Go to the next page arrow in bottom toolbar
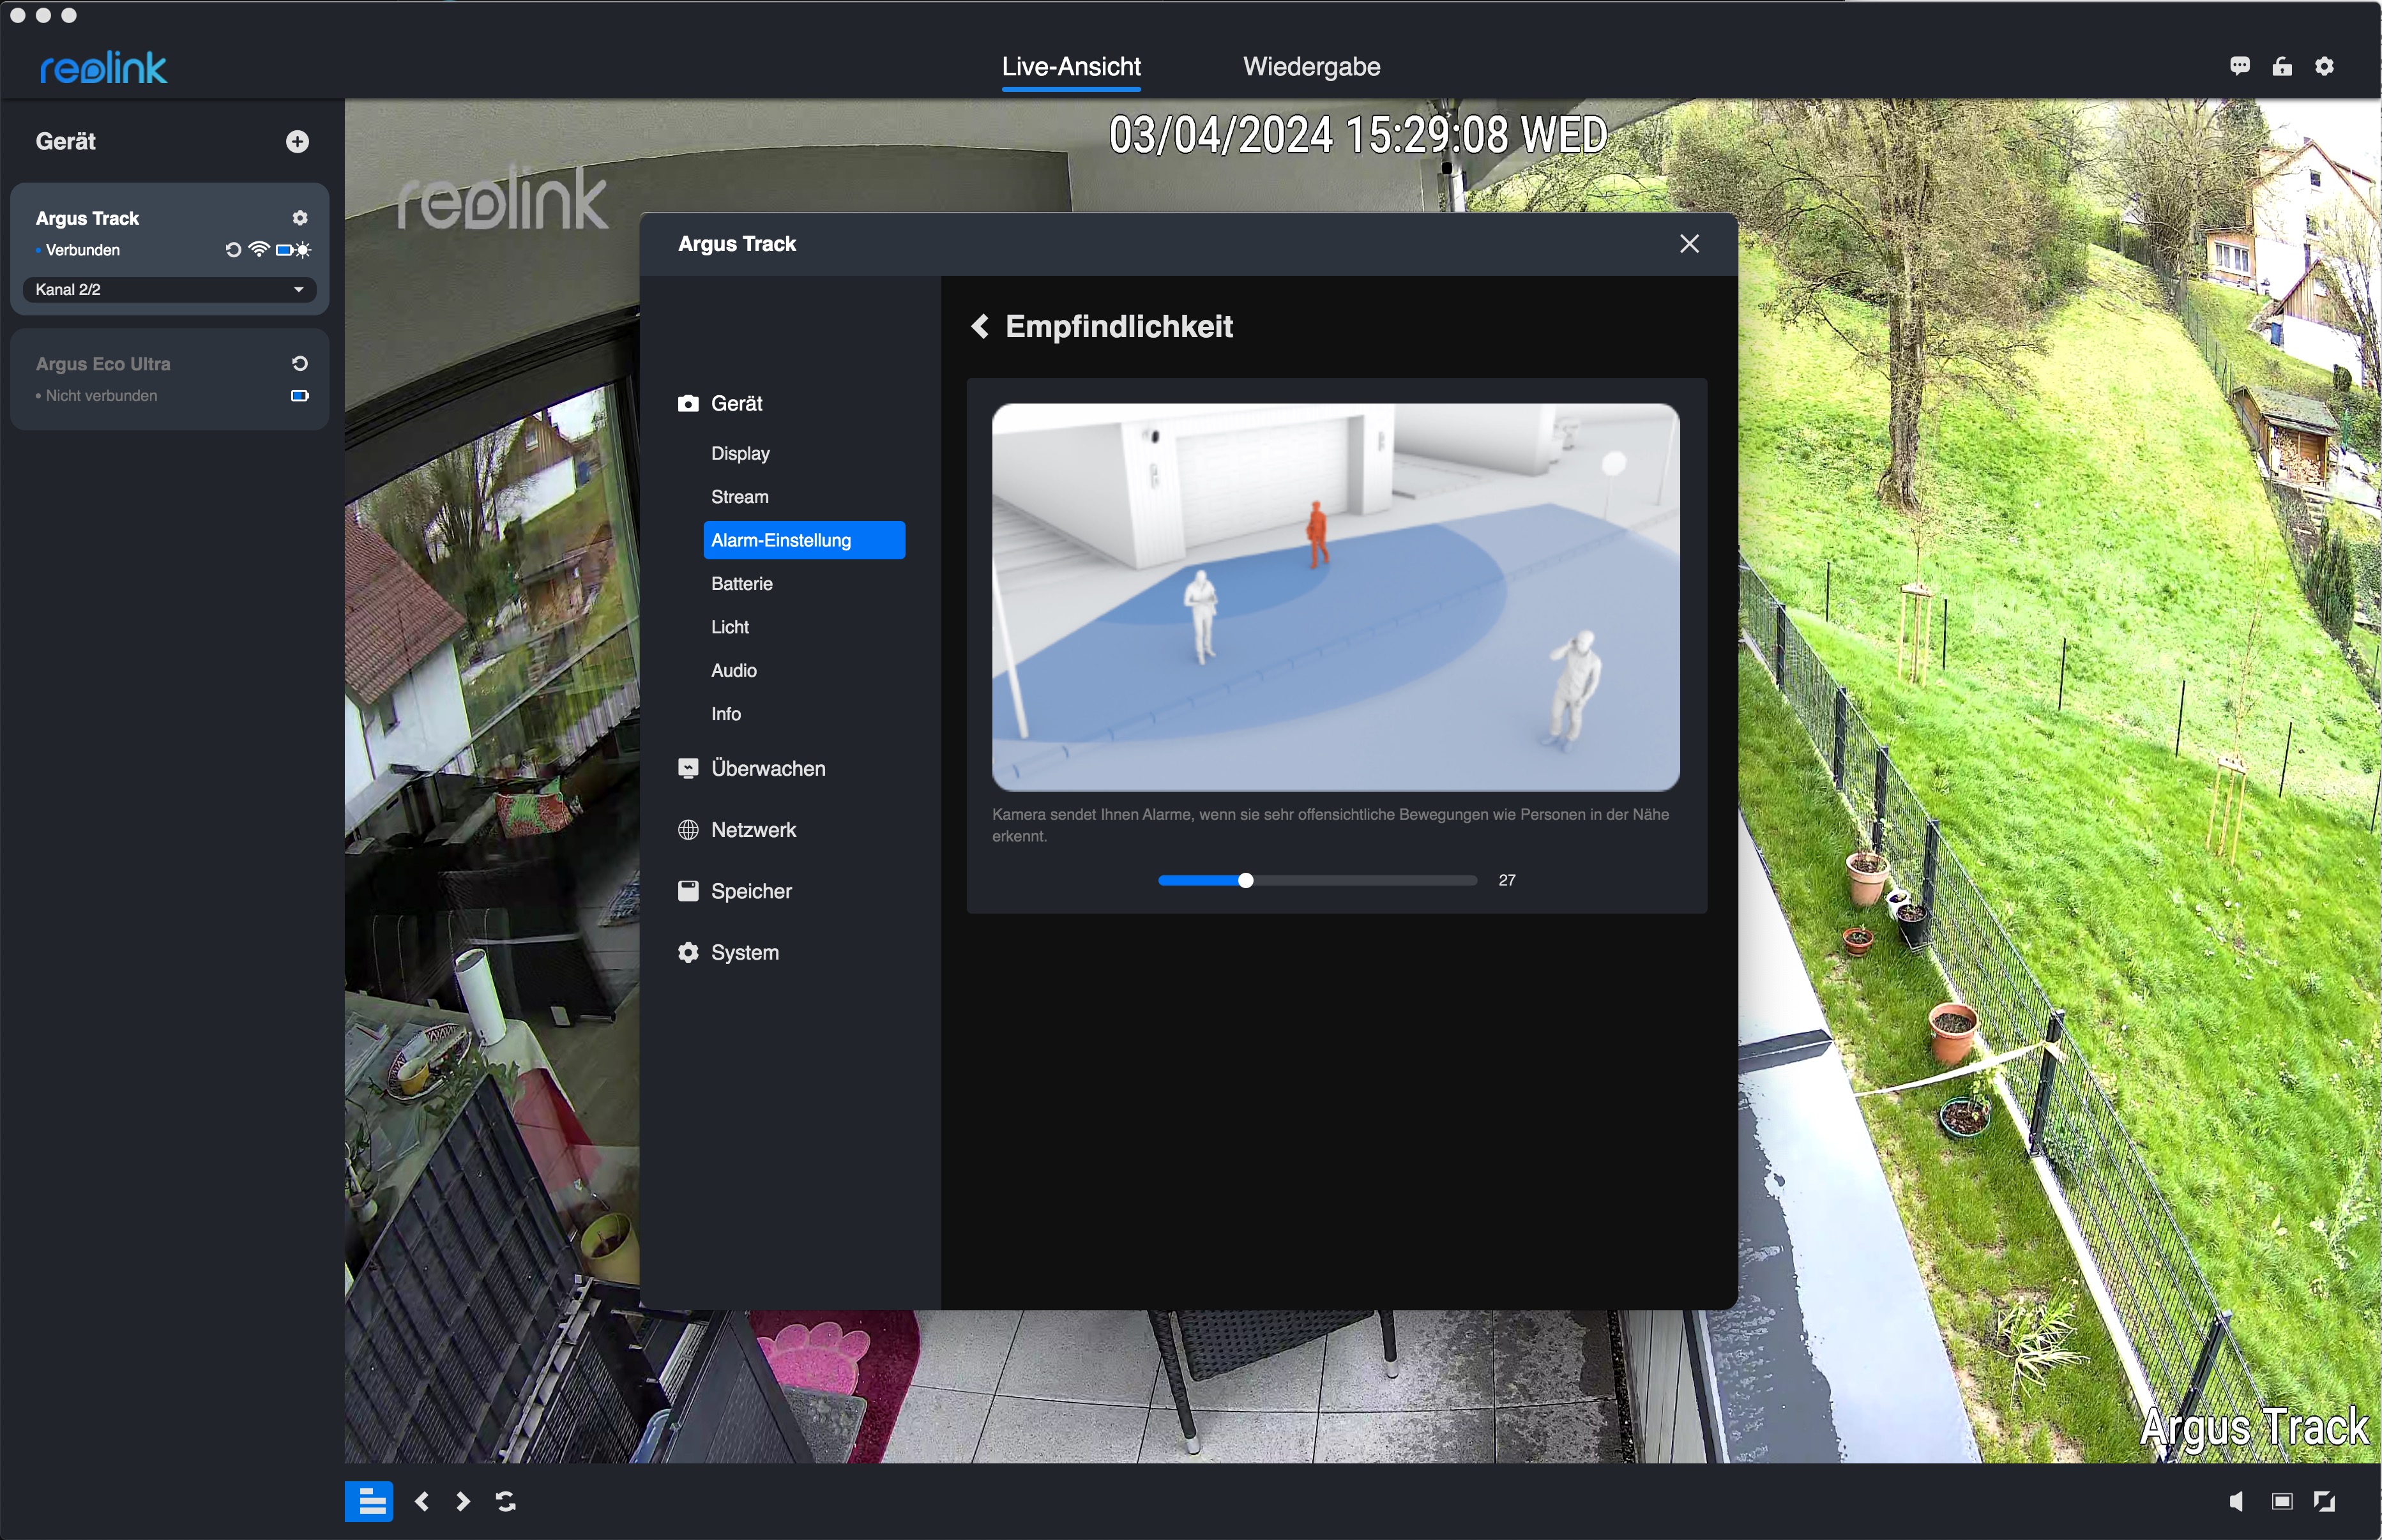2382x1540 pixels. 462,1501
